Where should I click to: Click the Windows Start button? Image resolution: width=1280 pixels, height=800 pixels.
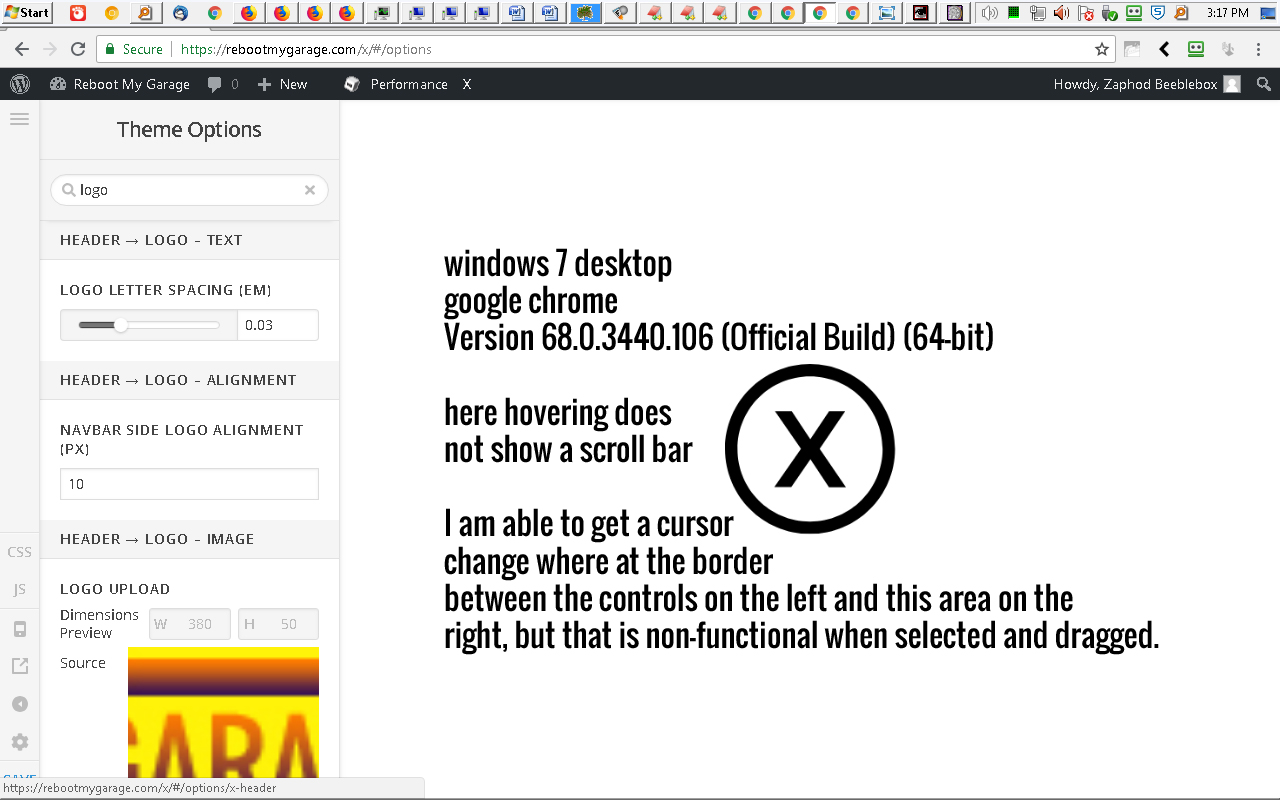(27, 13)
